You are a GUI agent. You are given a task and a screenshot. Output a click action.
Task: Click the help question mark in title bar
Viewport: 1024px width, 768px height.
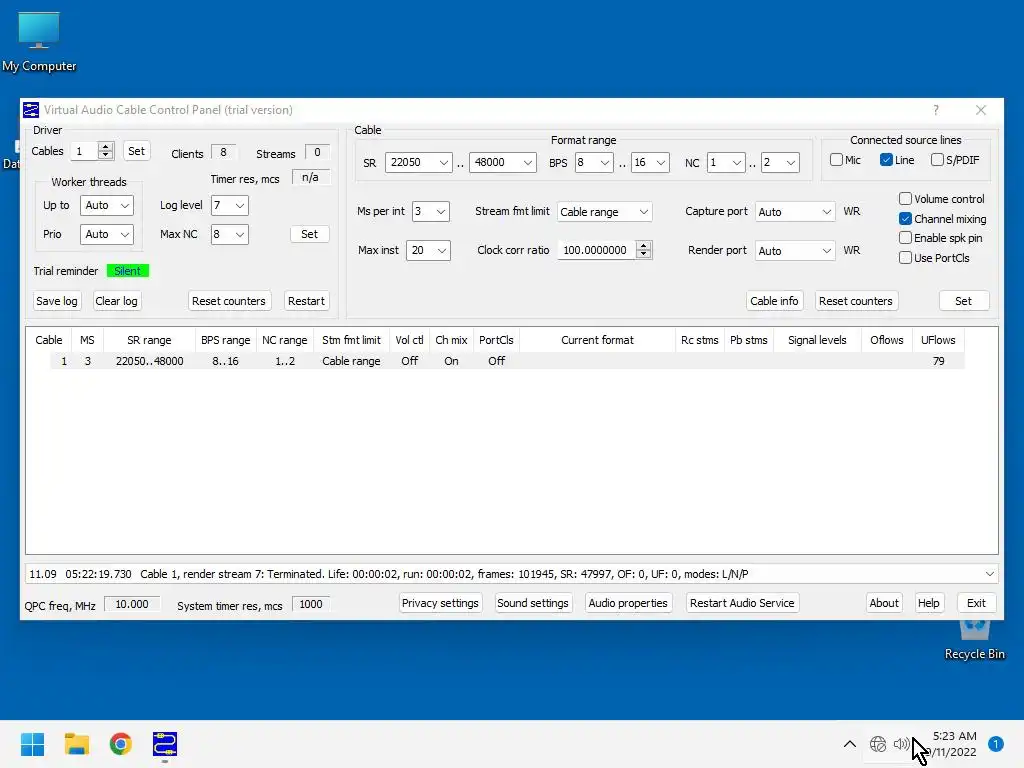pyautogui.click(x=936, y=110)
